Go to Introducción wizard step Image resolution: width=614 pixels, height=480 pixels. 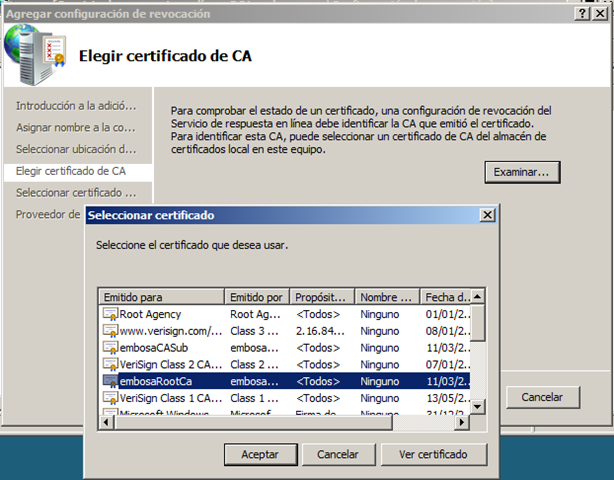click(x=76, y=105)
